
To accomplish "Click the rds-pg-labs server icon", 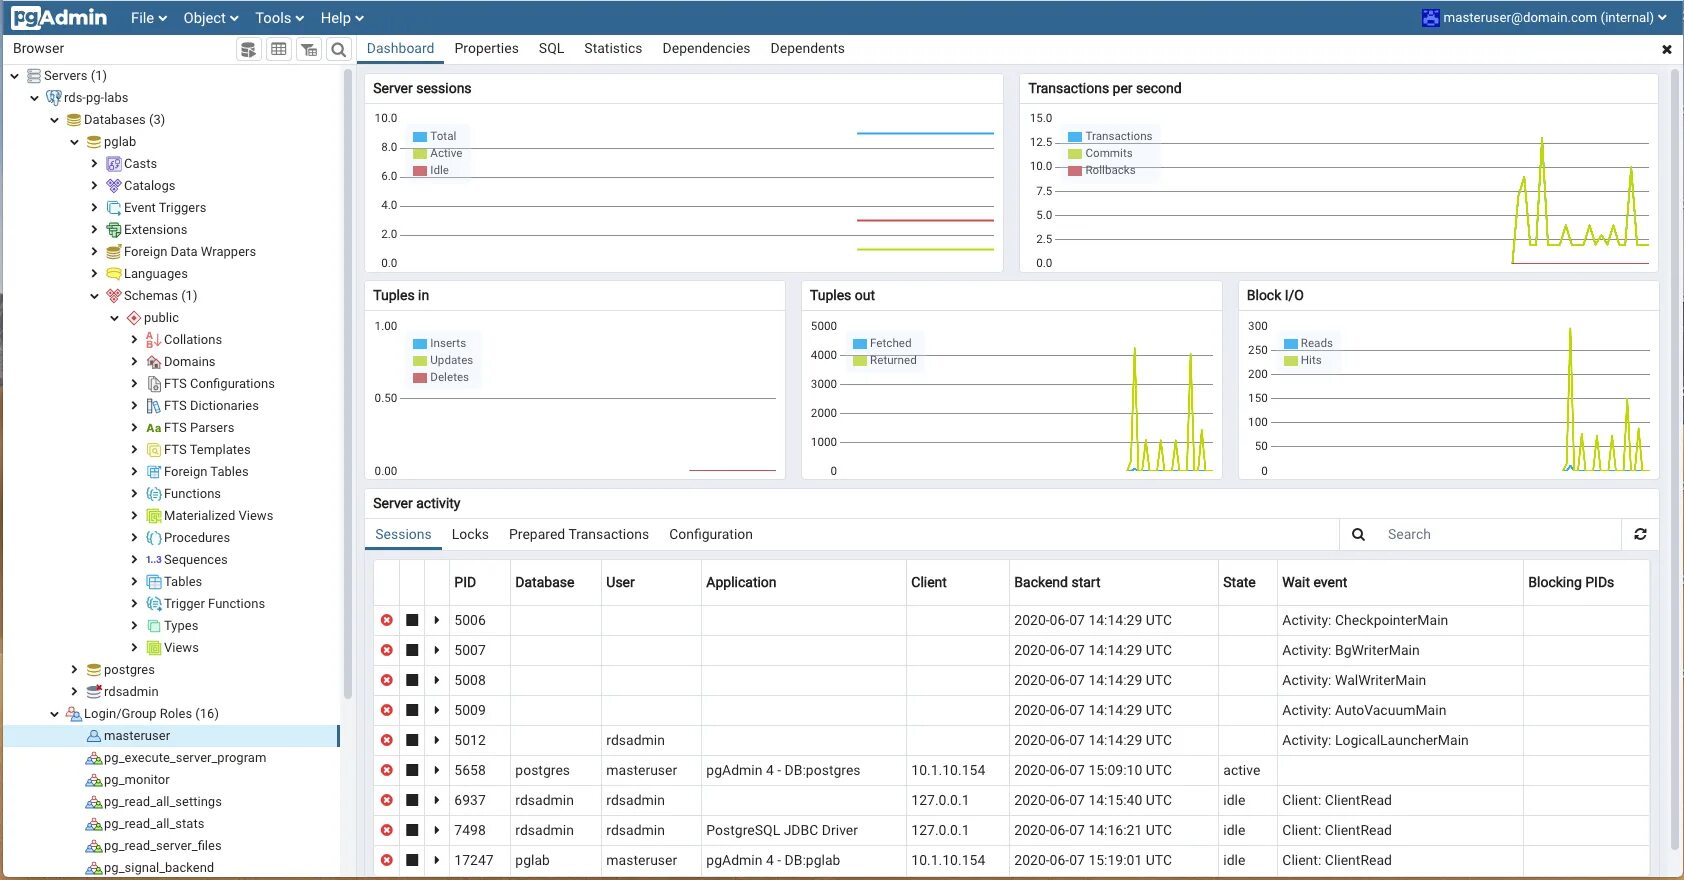I will coord(54,98).
